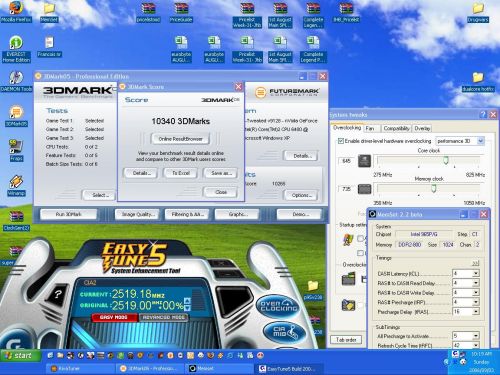
Task: Open the RAS# to CAS# Read Delay dropdown
Action: click(476, 283)
